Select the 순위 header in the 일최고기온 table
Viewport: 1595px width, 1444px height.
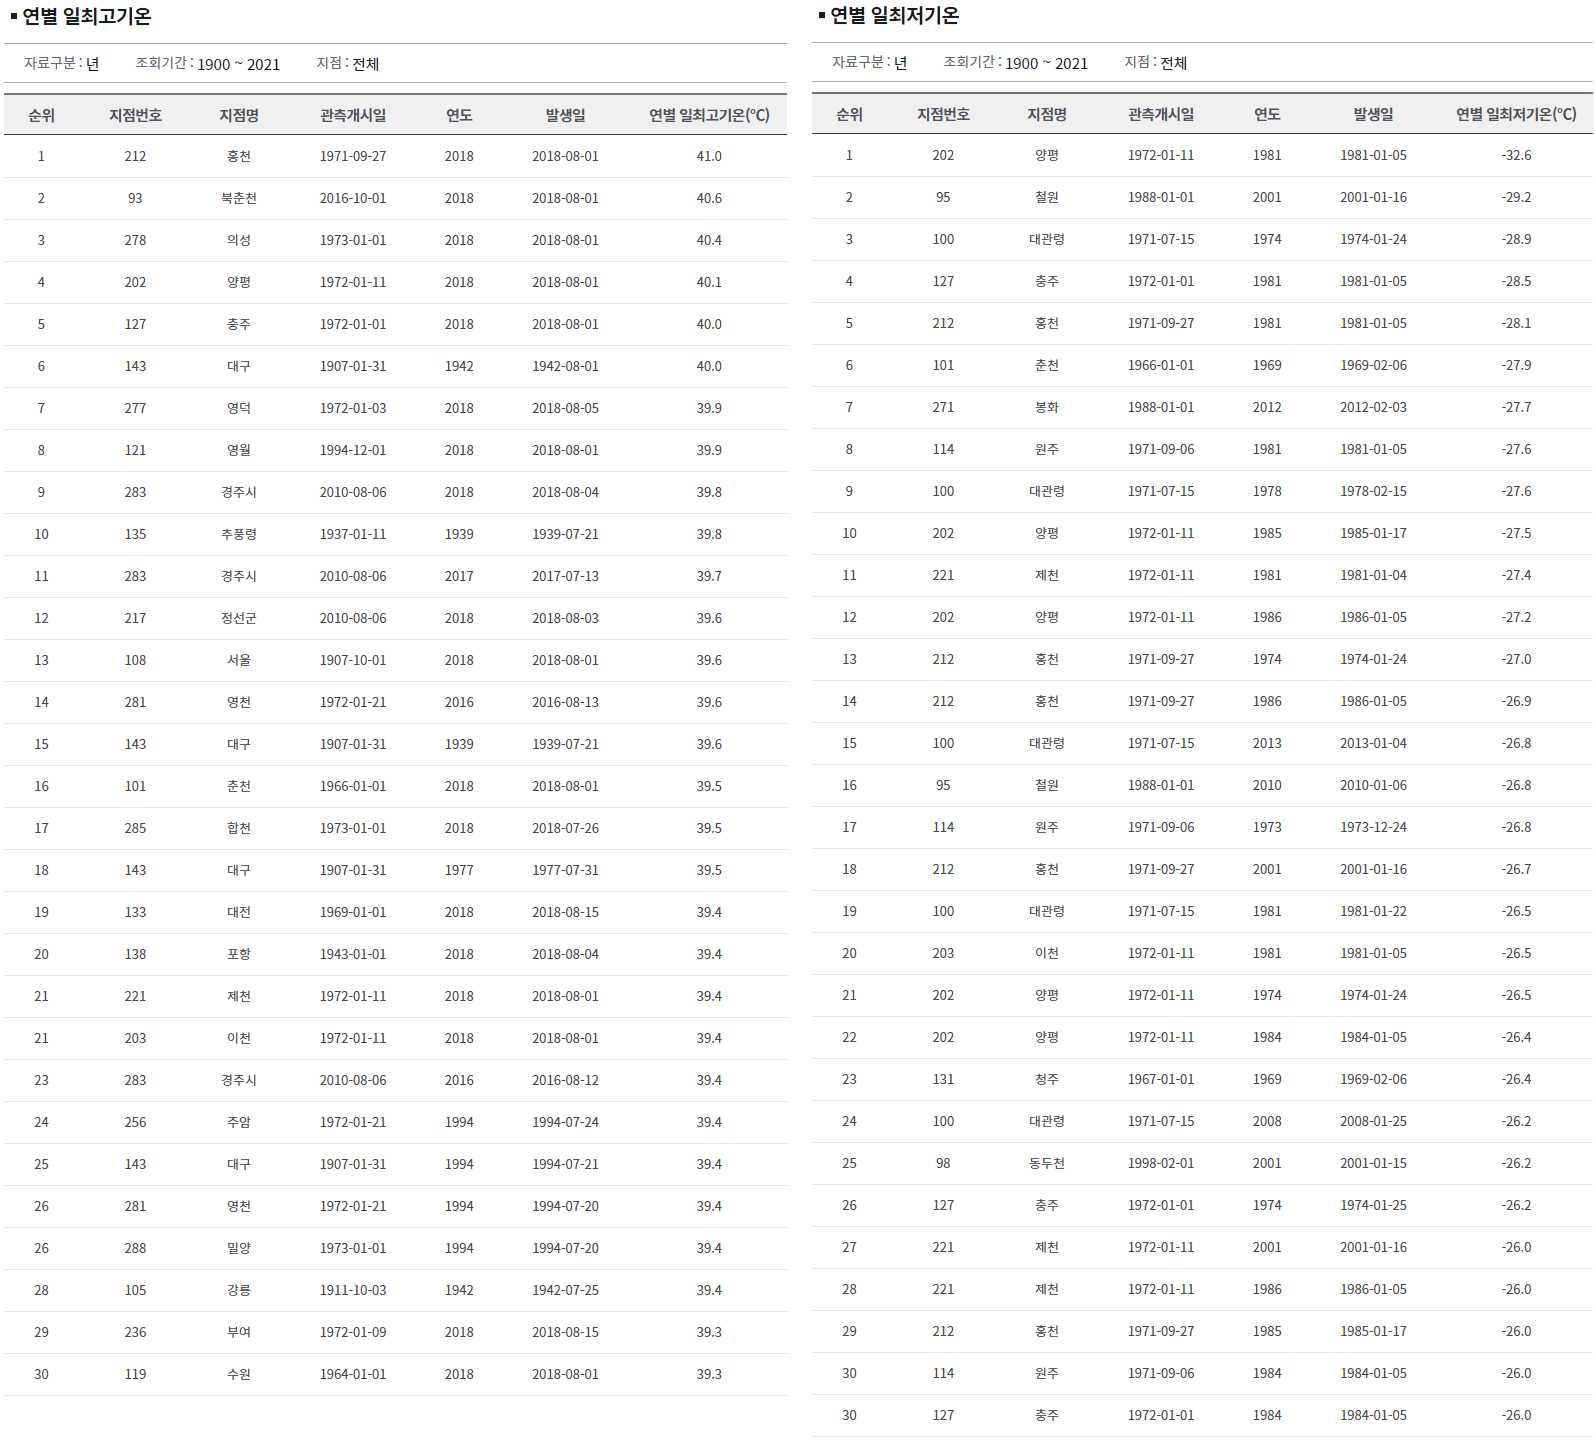41,115
